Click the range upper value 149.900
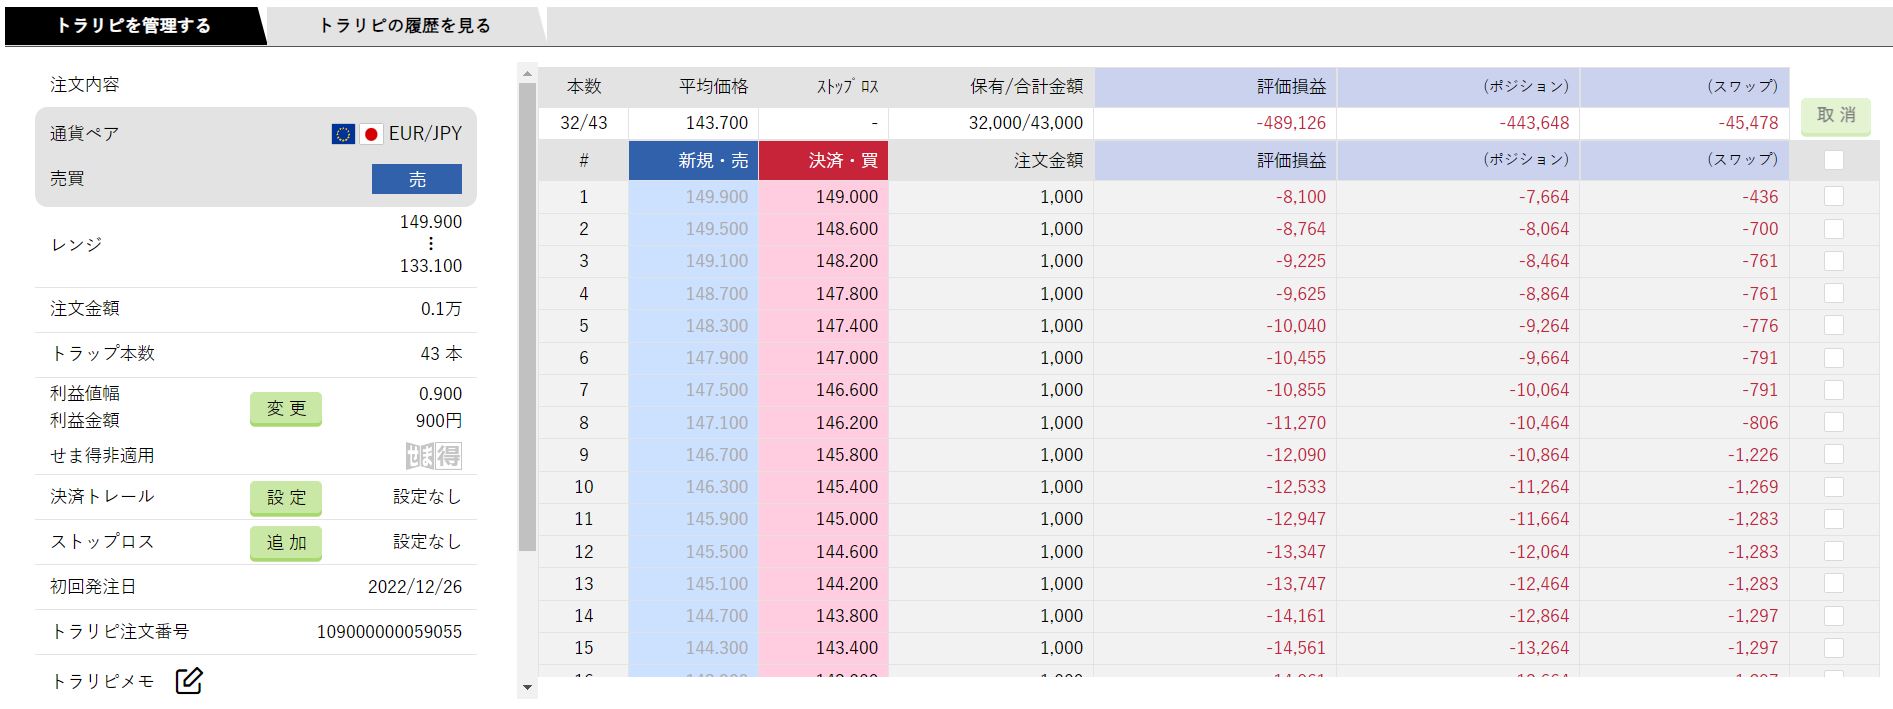The image size is (1893, 709). pyautogui.click(x=431, y=222)
